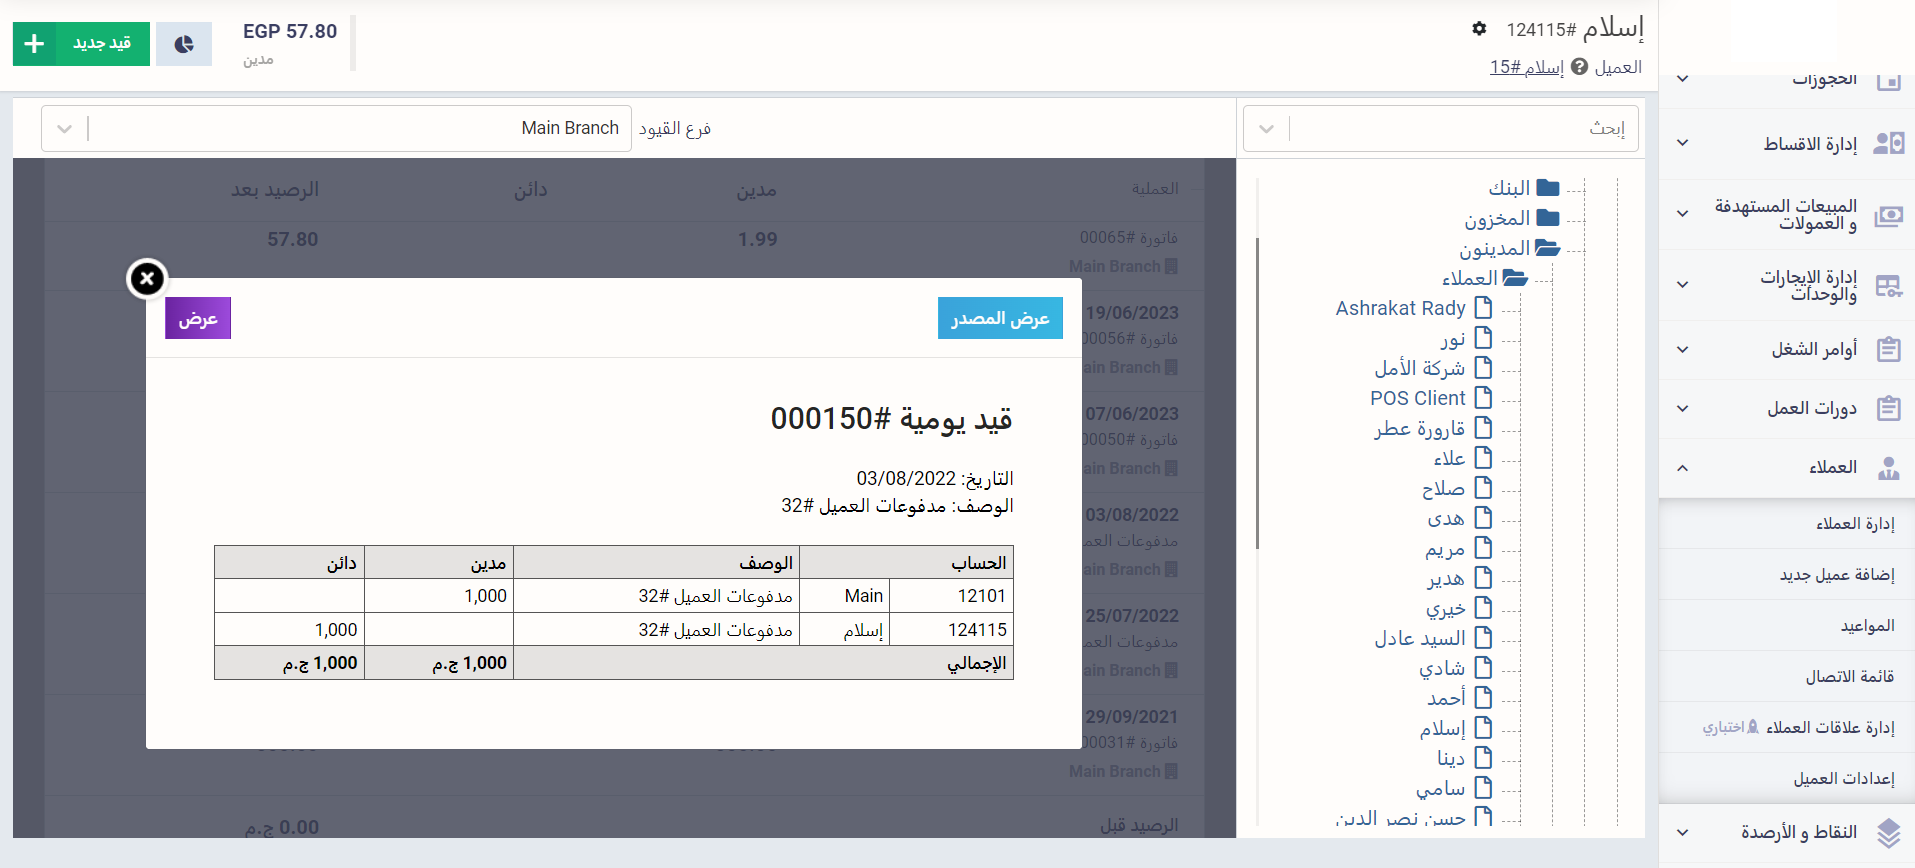Open the البنك folder icon in tree
1915x868 pixels.
point(1548,188)
